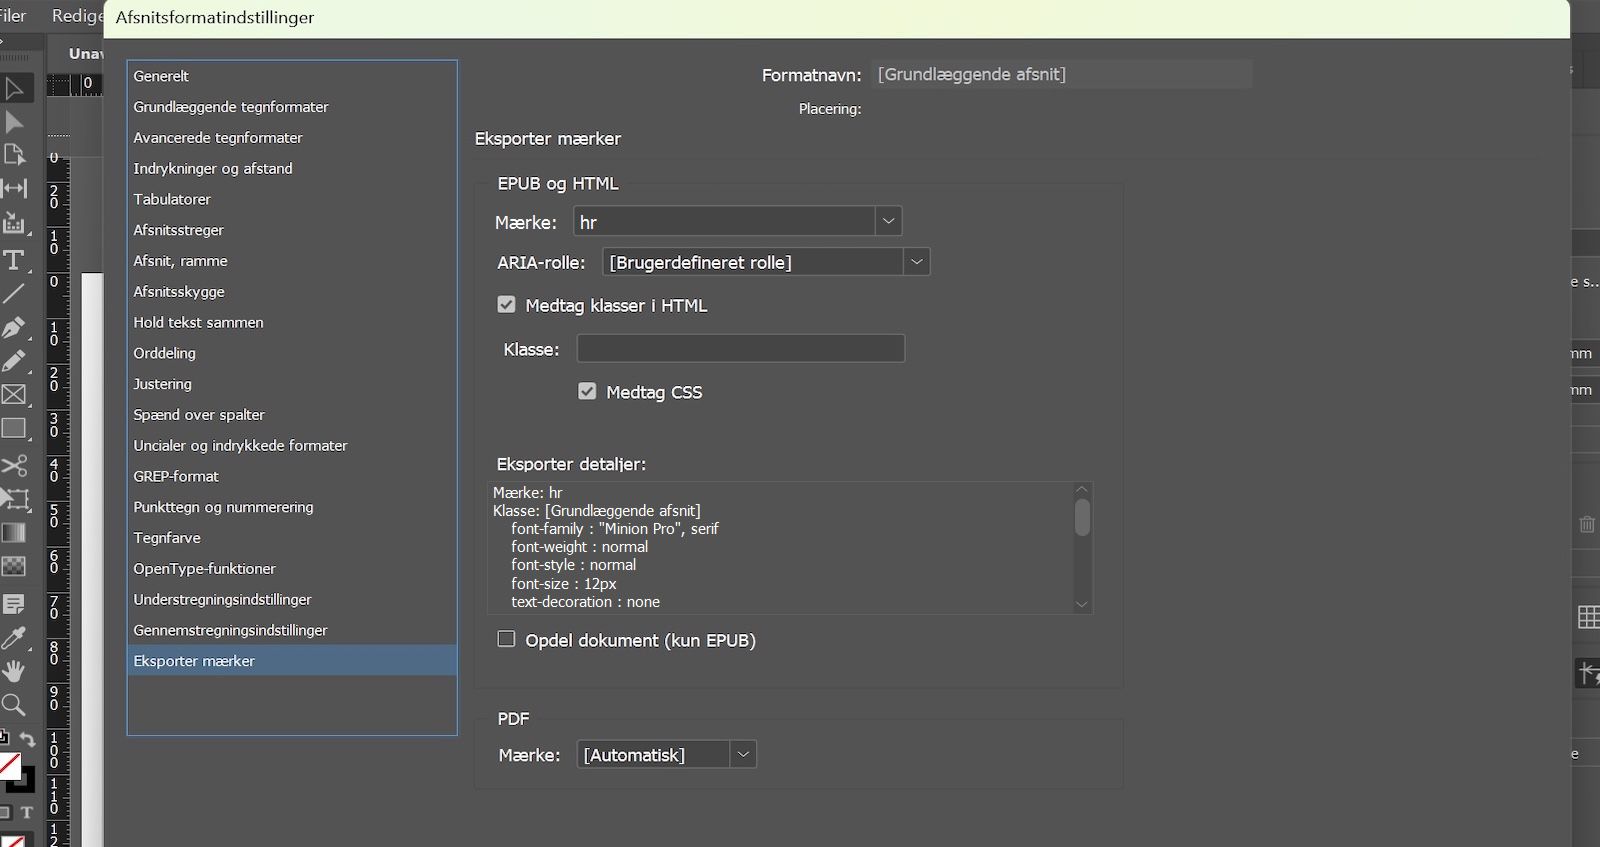
Task: Go to Punkttegn og nummerering section
Action: (x=223, y=507)
